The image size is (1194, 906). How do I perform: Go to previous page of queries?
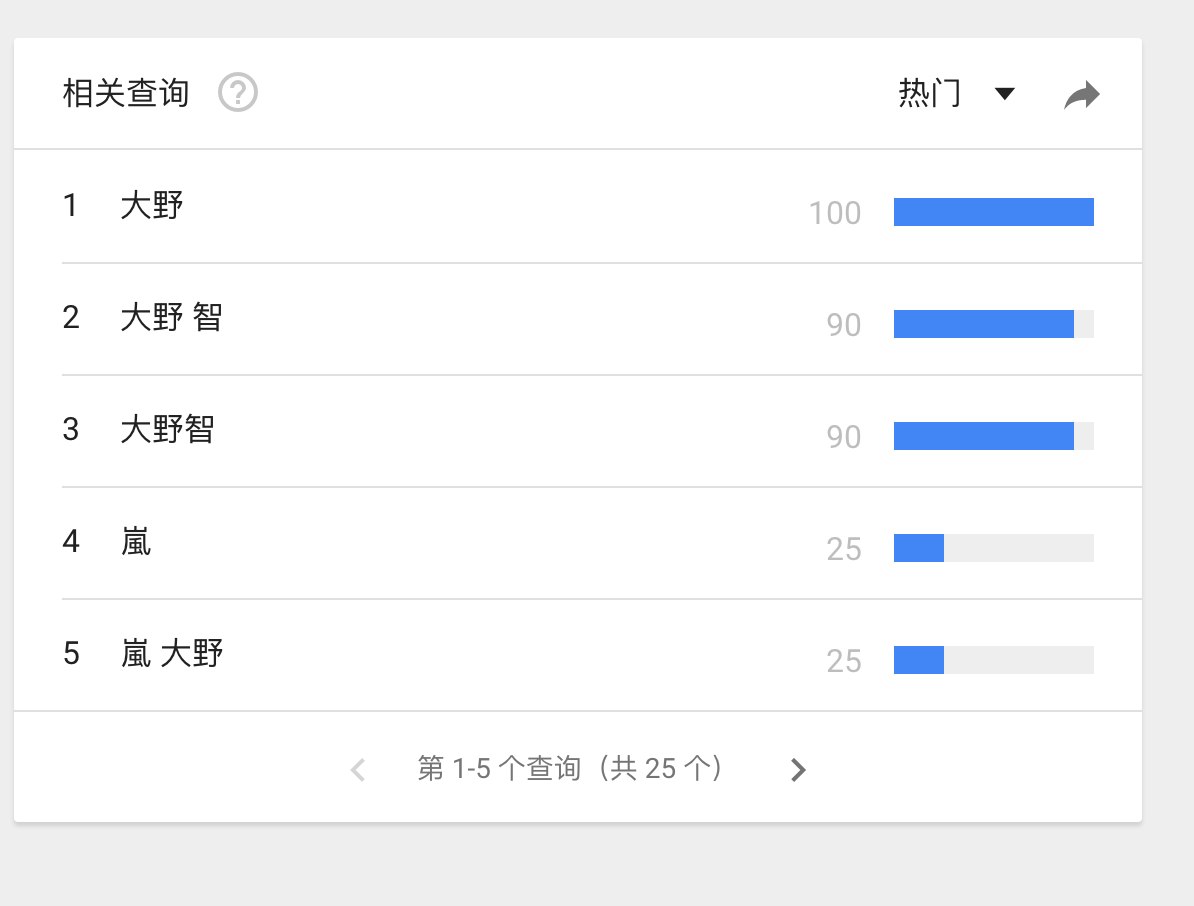(358, 769)
